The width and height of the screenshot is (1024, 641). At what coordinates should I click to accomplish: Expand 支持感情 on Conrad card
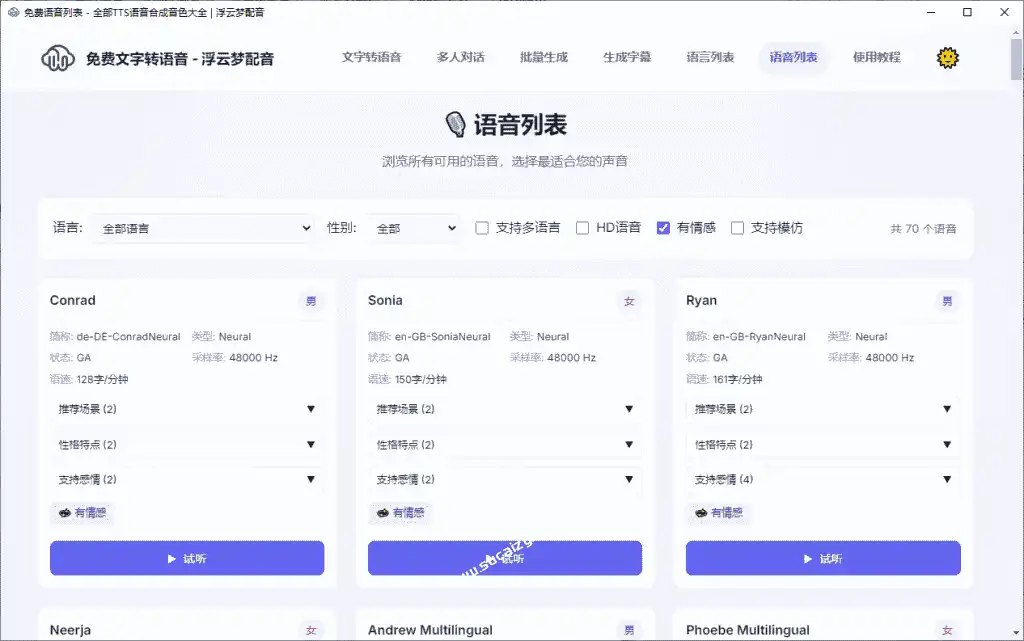(187, 479)
